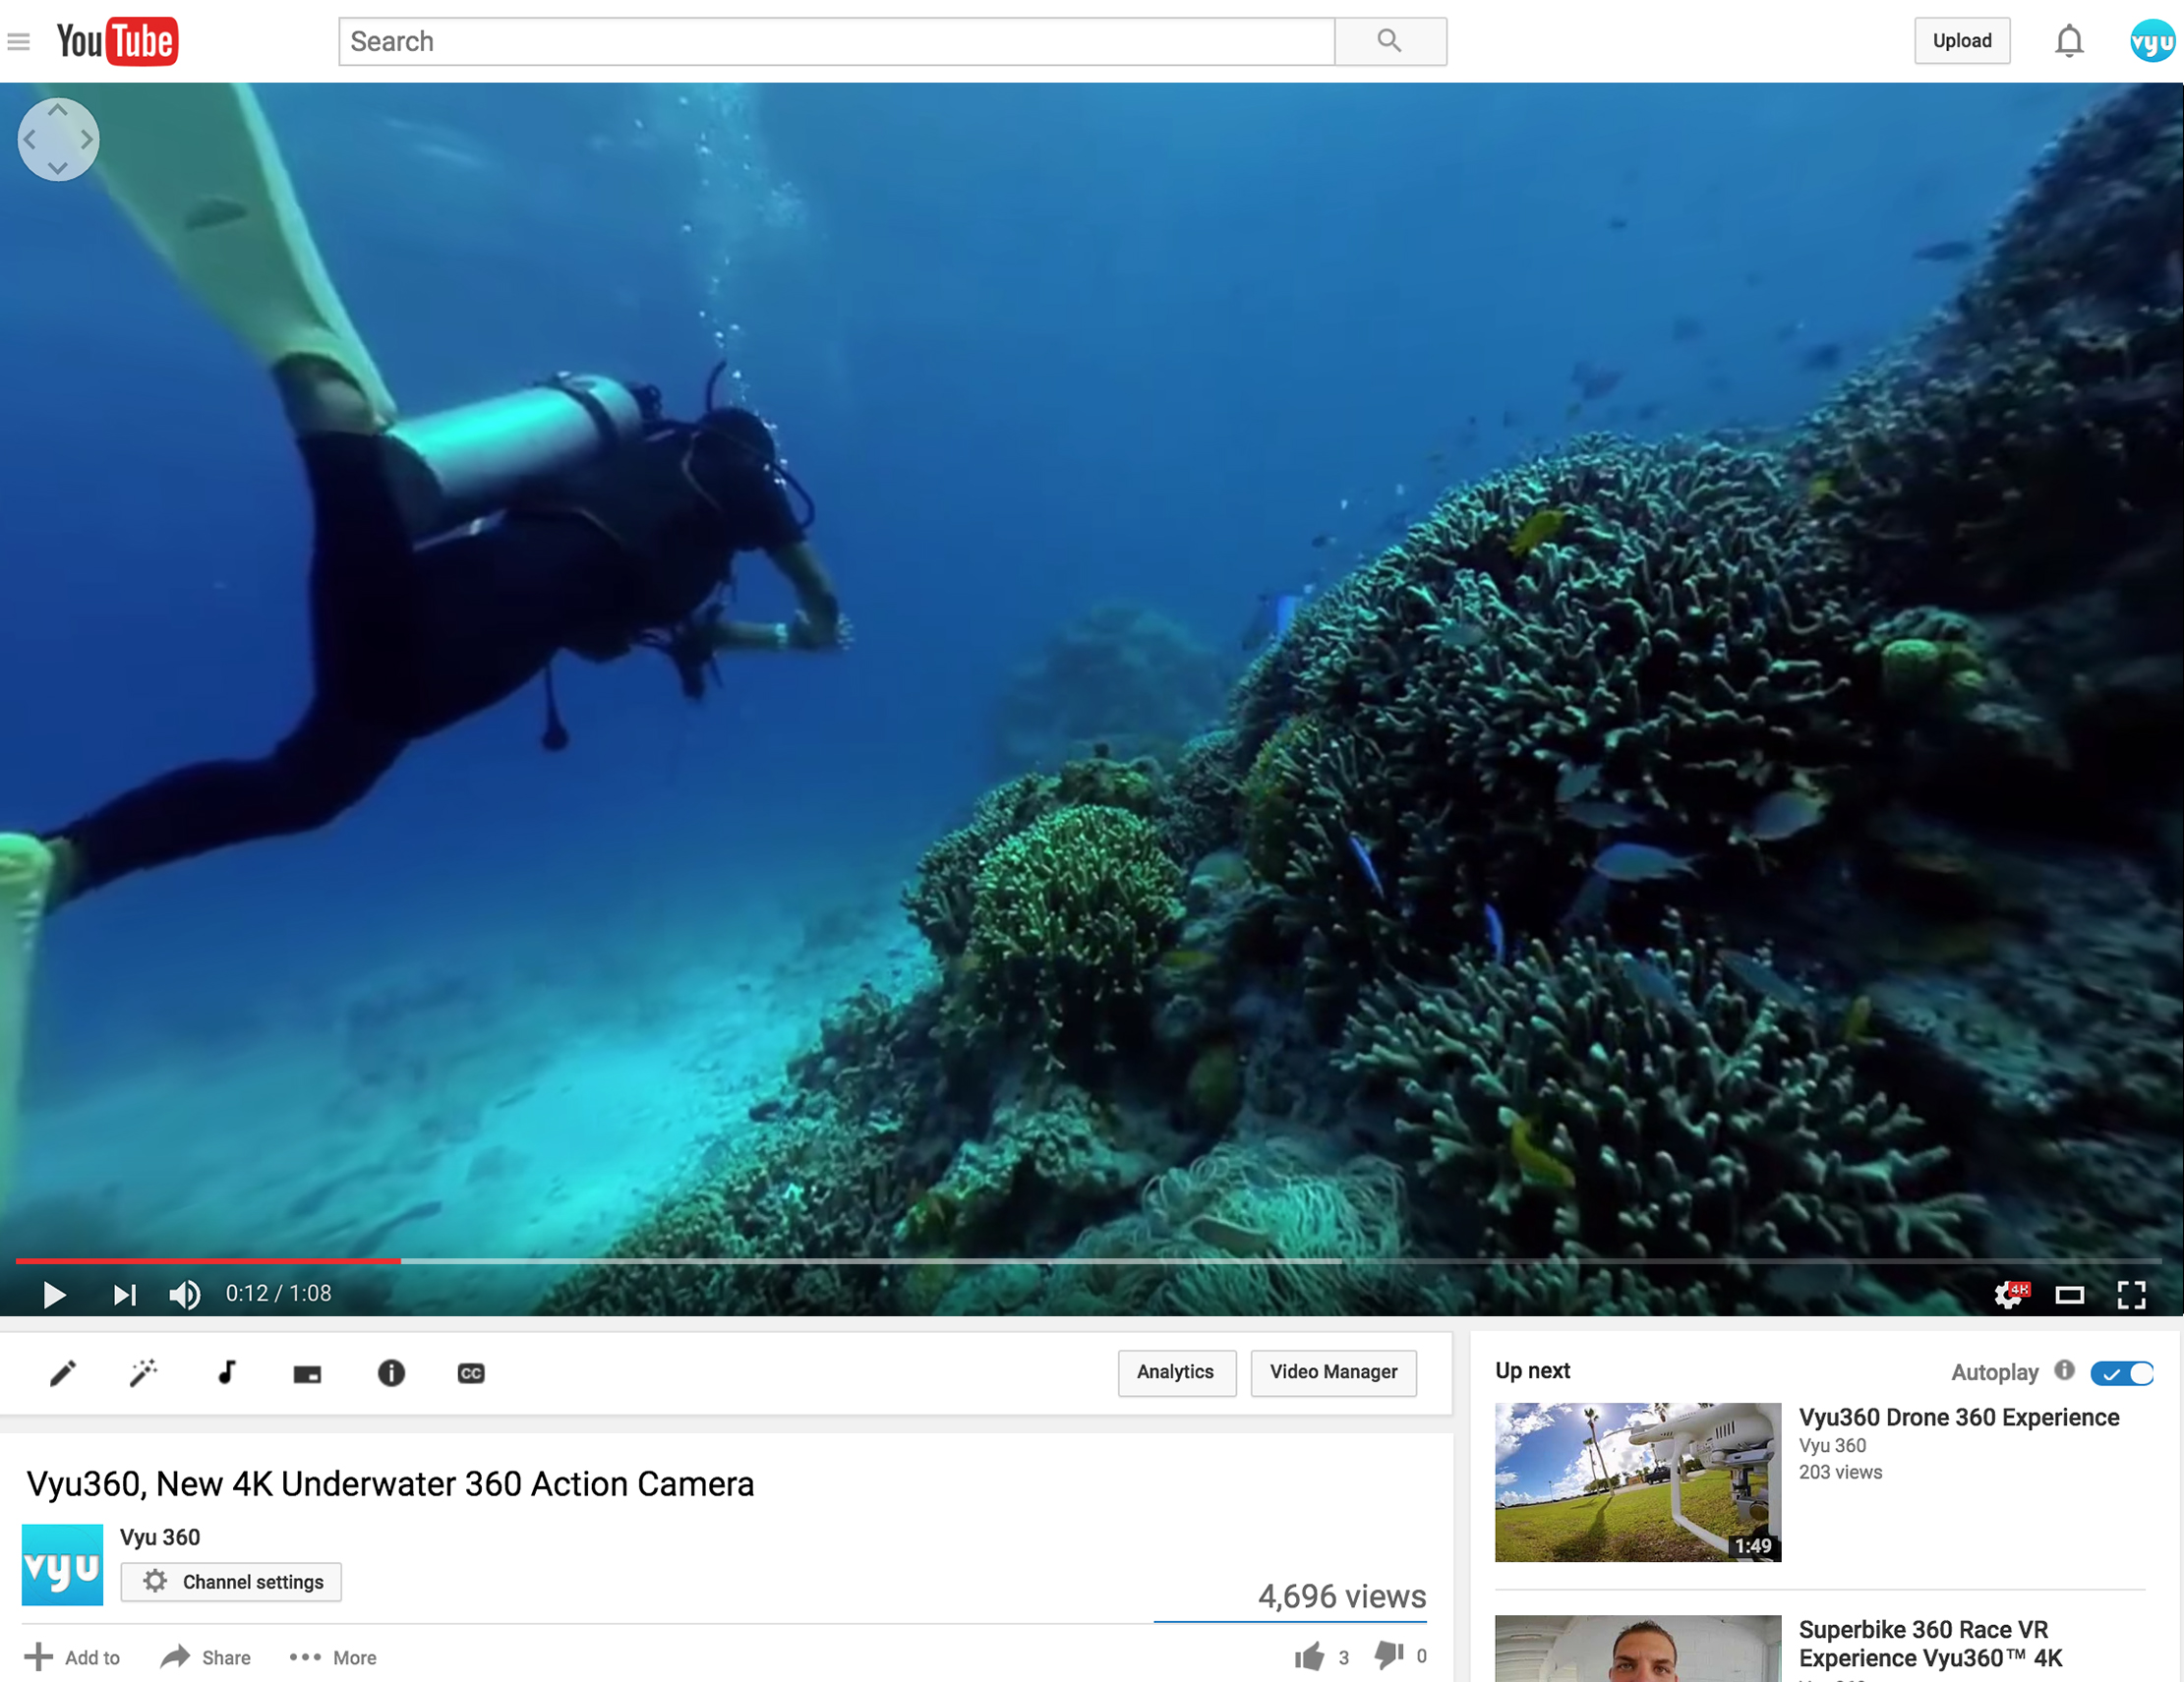This screenshot has height=1682, width=2184.
Task: Pan the 360 view down
Action: (58, 168)
